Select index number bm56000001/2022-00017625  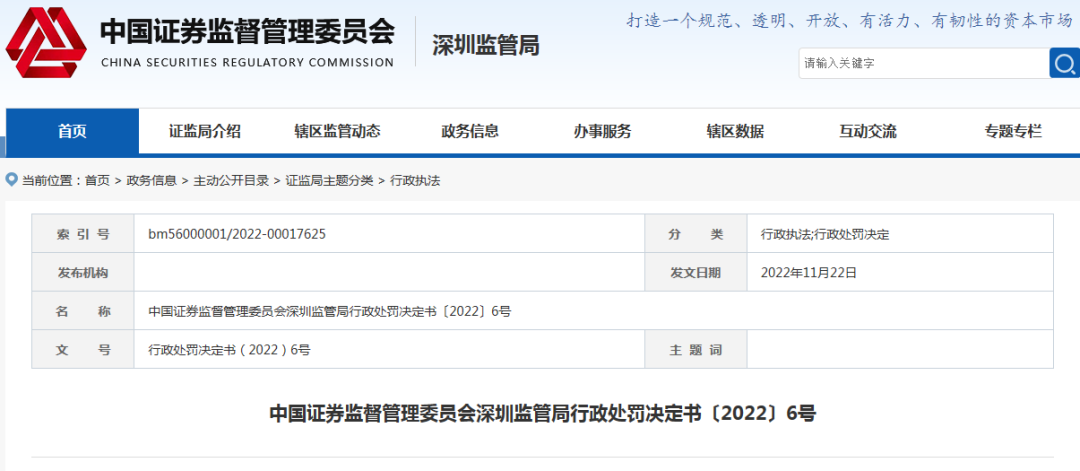tap(237, 234)
